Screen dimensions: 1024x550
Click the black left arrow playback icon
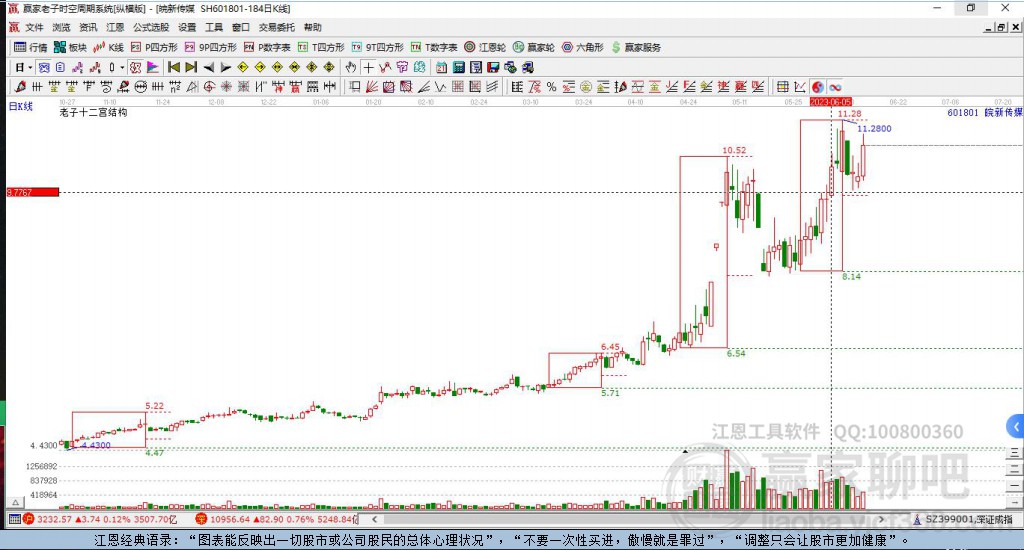(209, 67)
